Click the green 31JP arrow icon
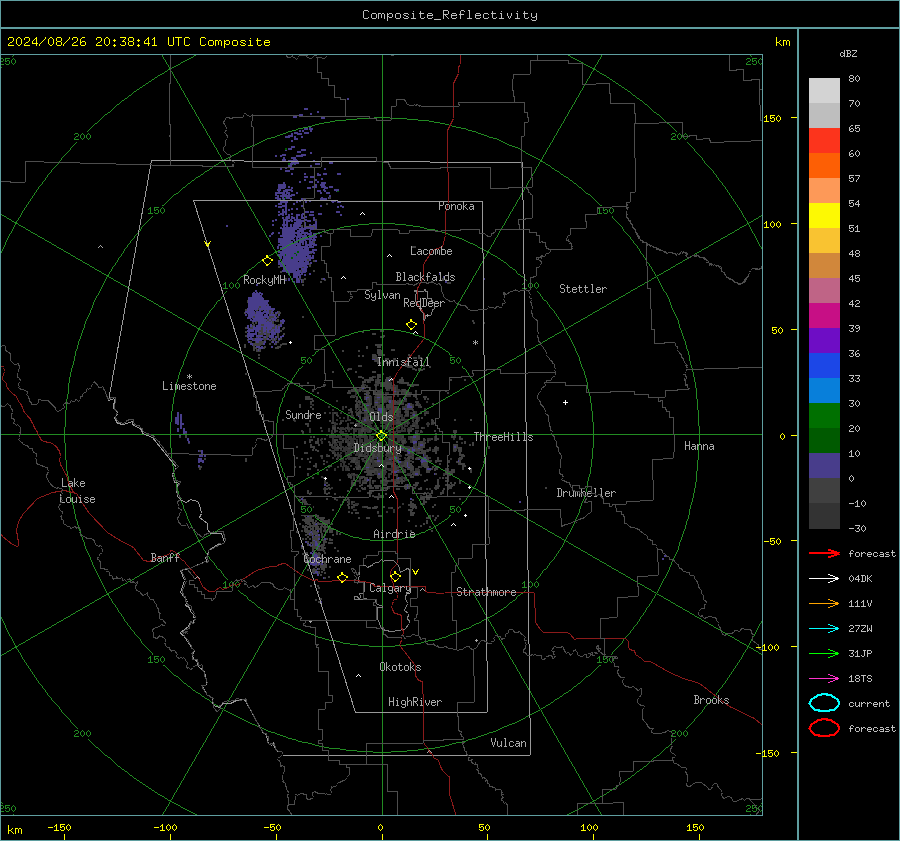The image size is (900, 841). pos(824,653)
